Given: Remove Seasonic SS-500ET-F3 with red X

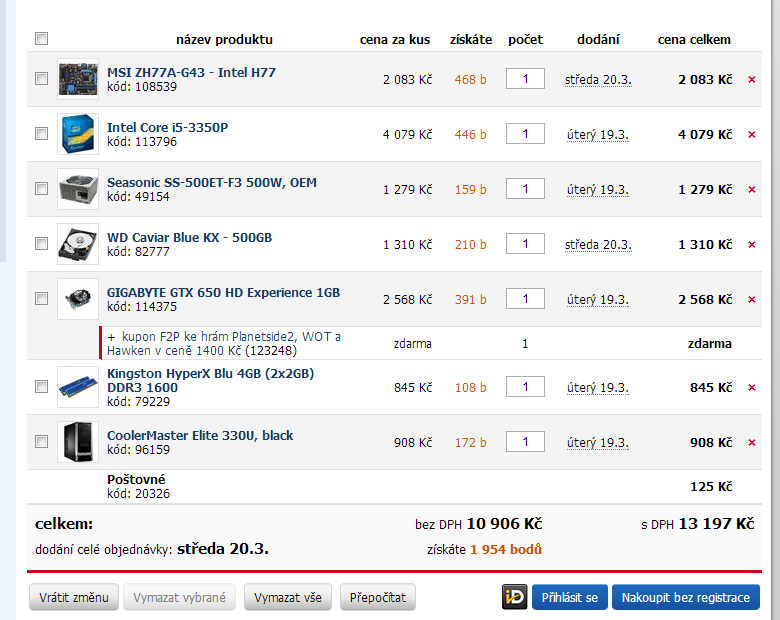Looking at the screenshot, I should click(752, 190).
